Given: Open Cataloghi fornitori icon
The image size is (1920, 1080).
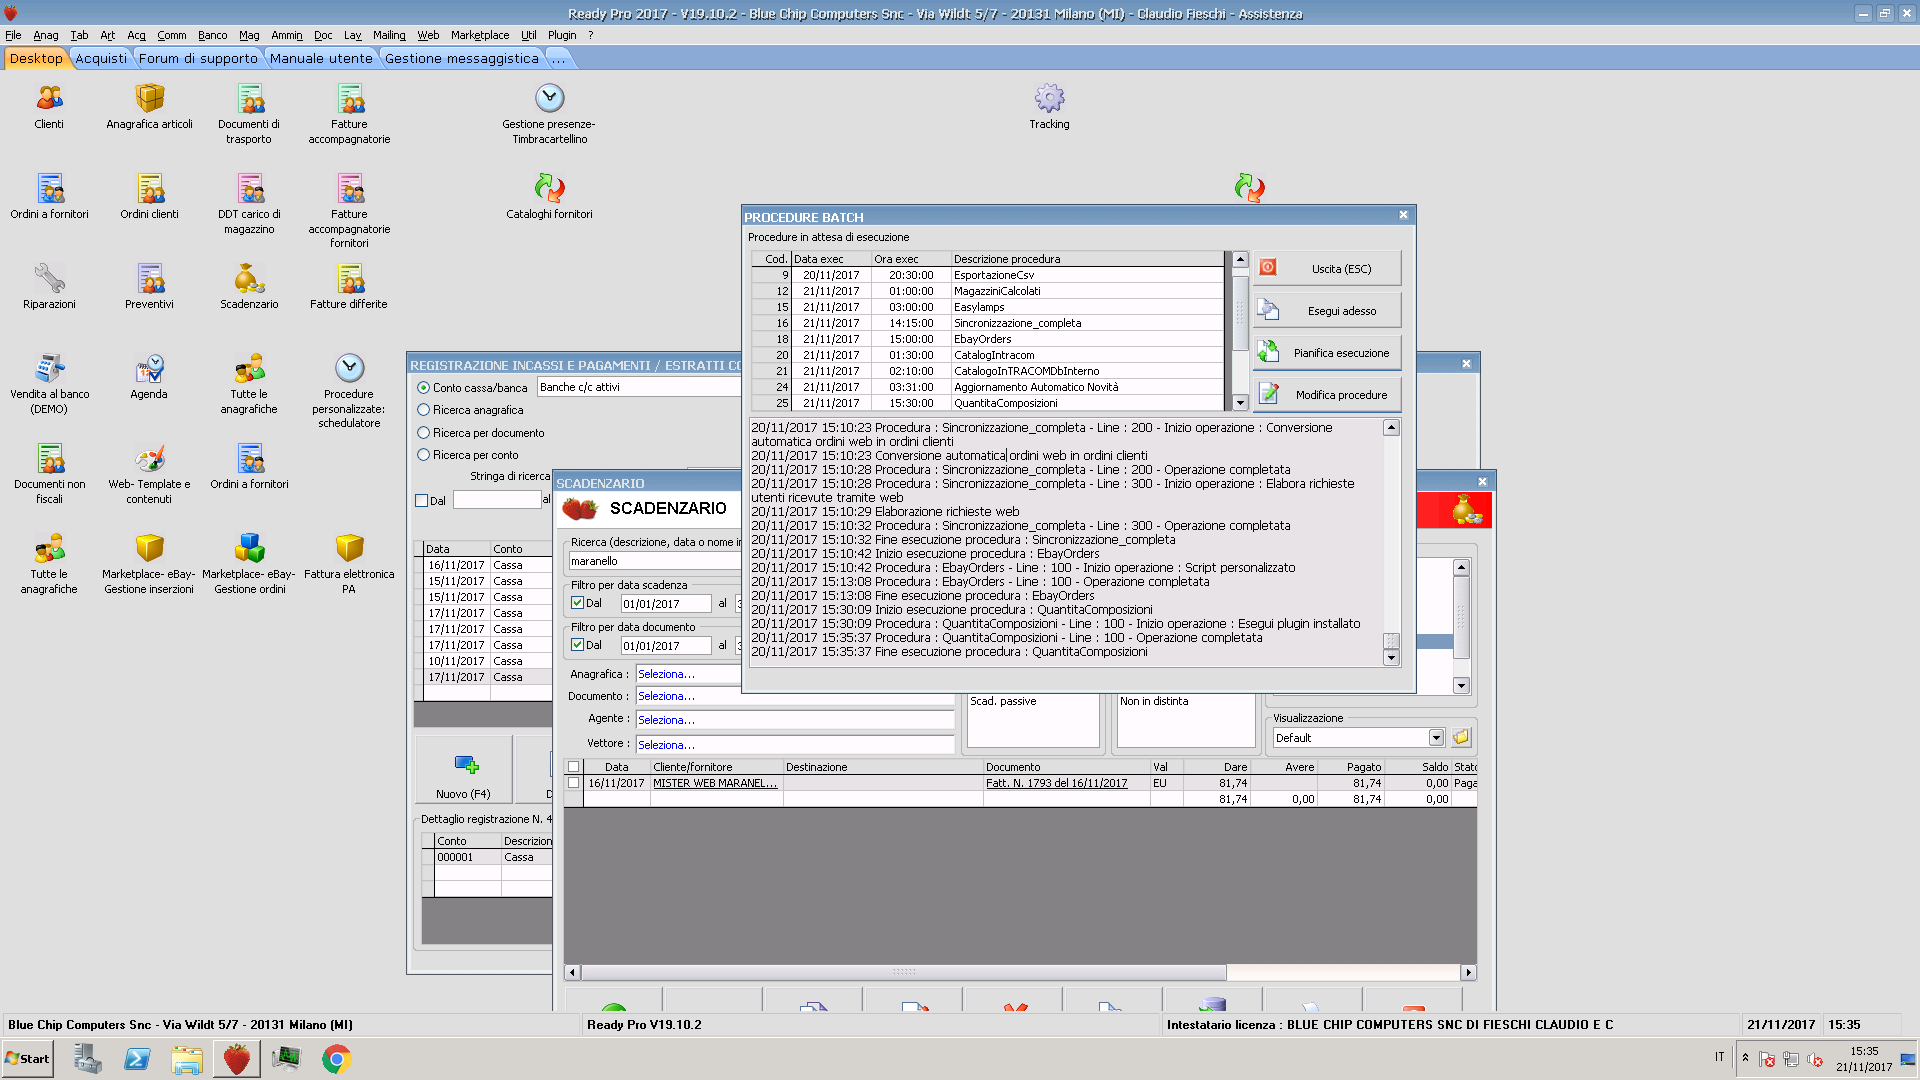Looking at the screenshot, I should click(x=549, y=188).
